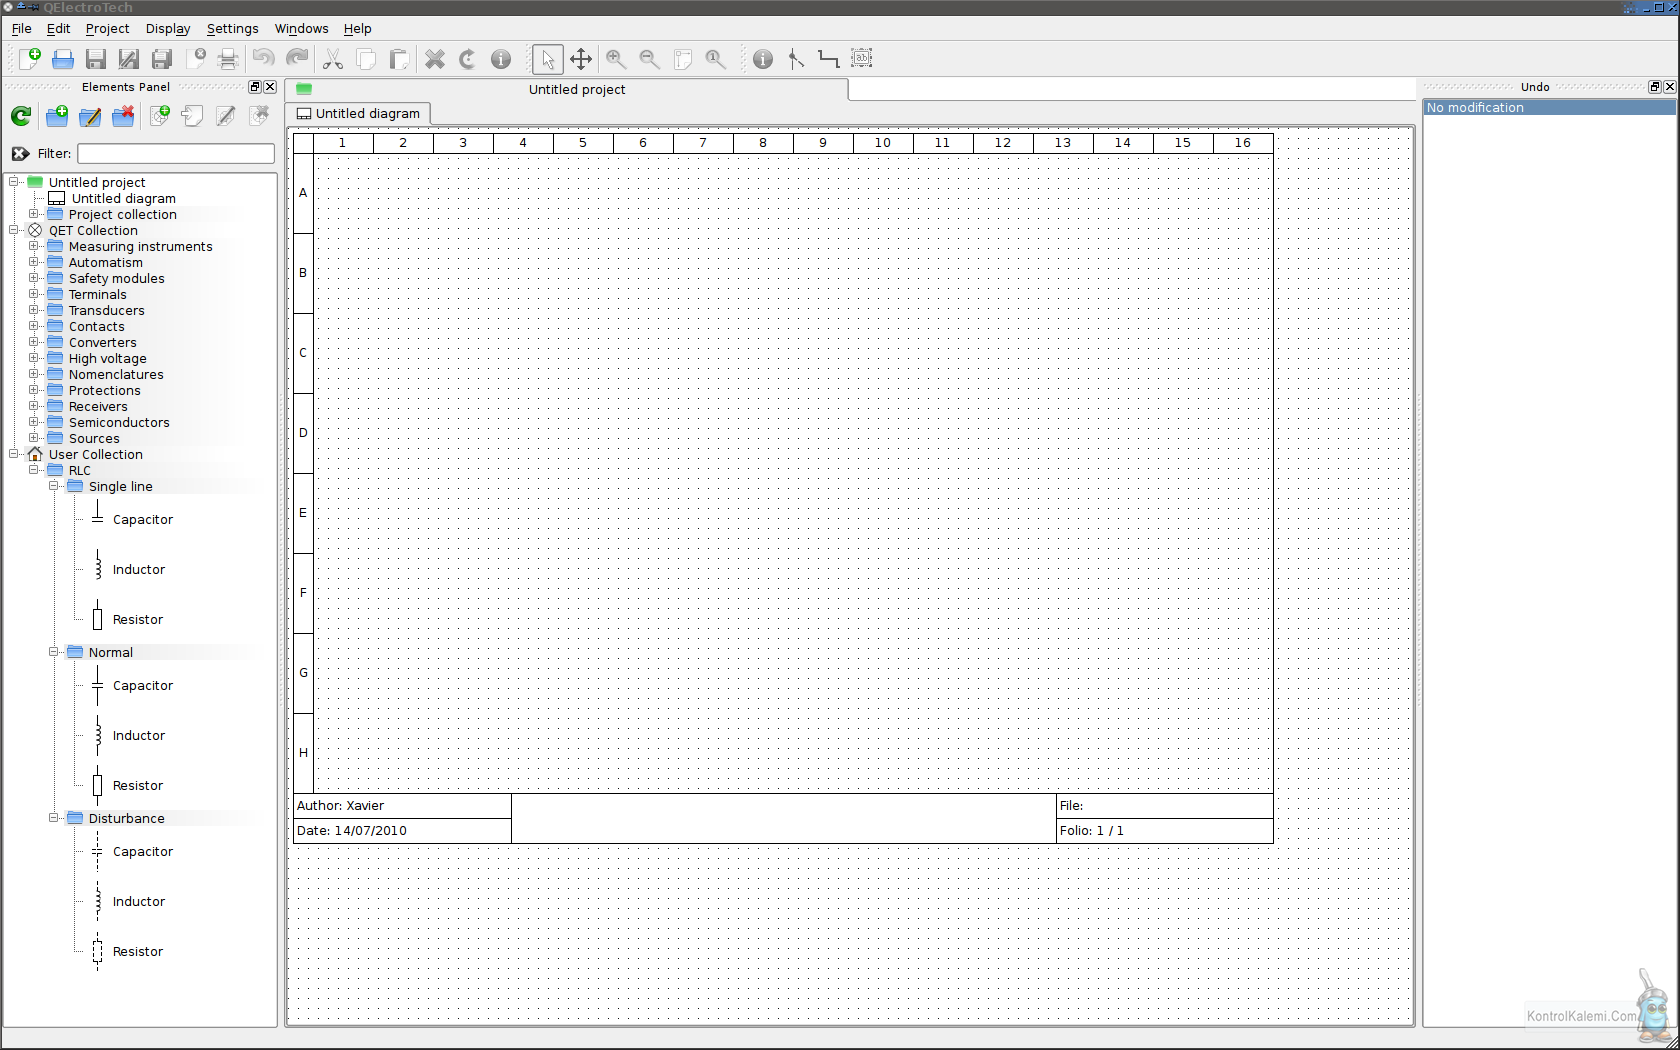The height and width of the screenshot is (1050, 1680).
Task: Click the New element icon
Action: [160, 117]
